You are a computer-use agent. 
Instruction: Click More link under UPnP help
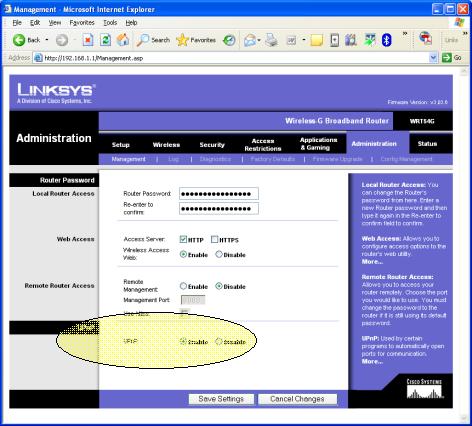coord(372,361)
